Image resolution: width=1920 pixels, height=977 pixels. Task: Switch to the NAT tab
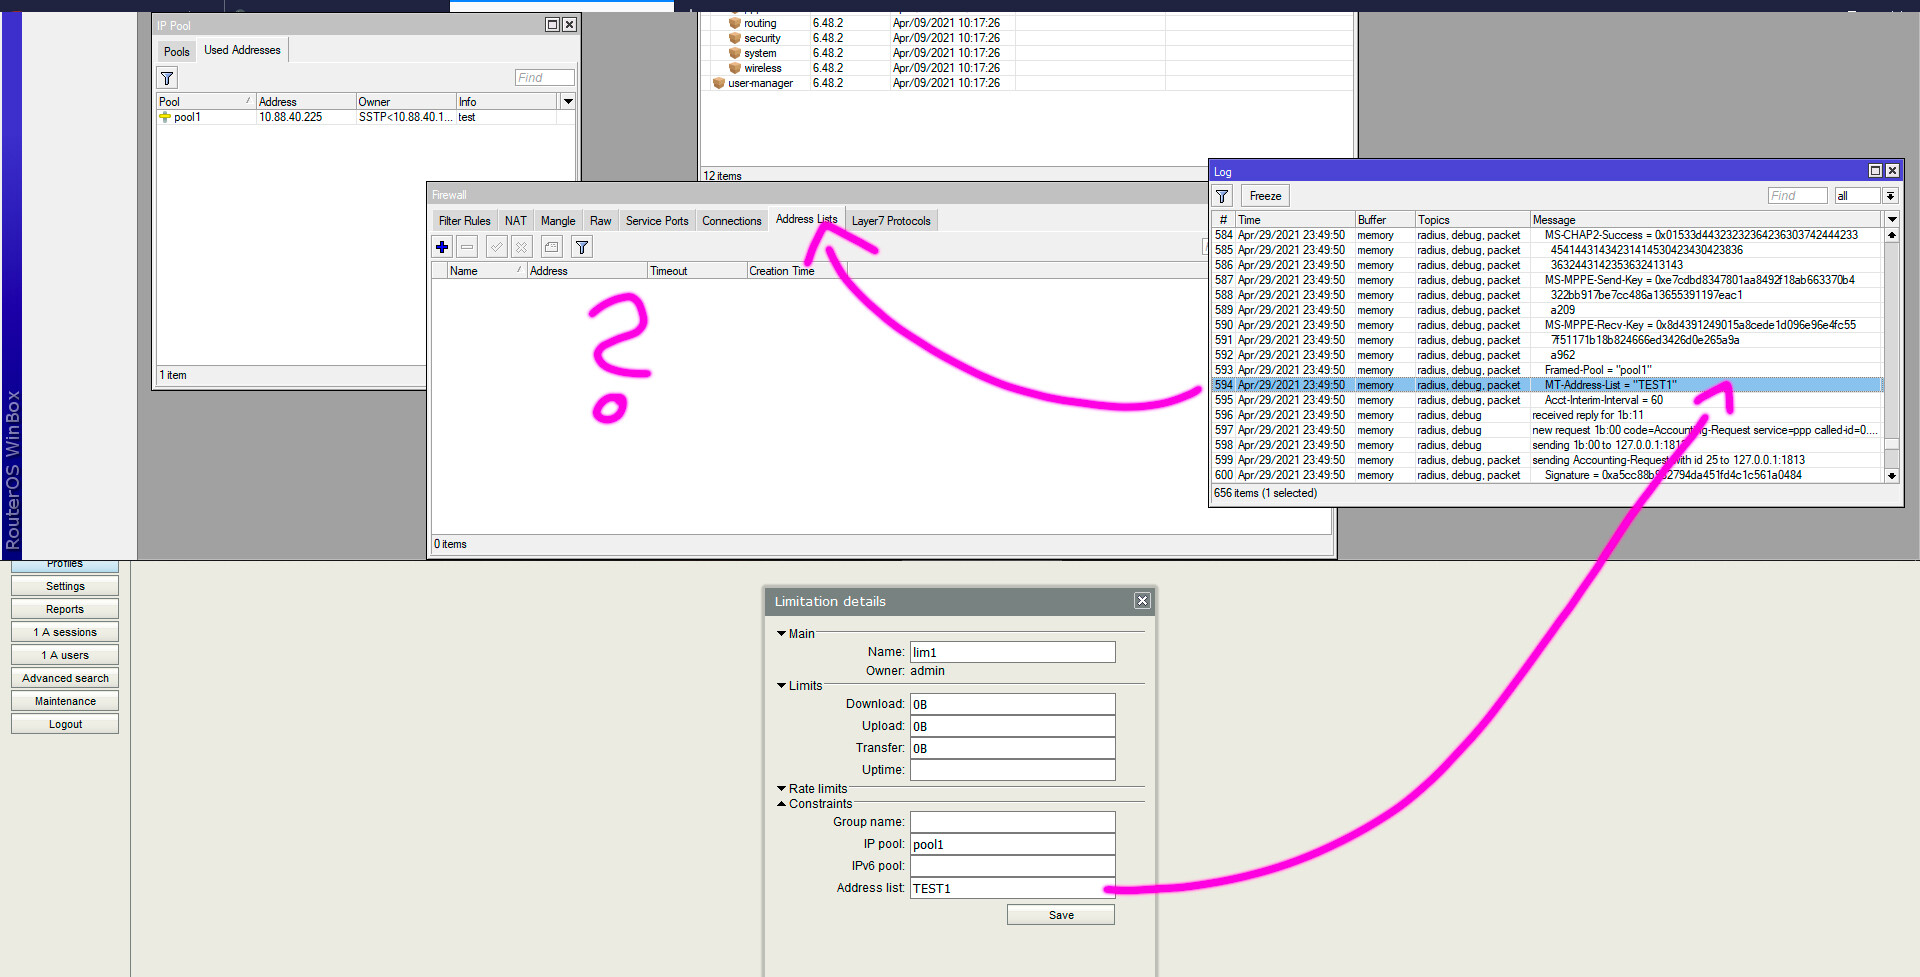(x=516, y=221)
